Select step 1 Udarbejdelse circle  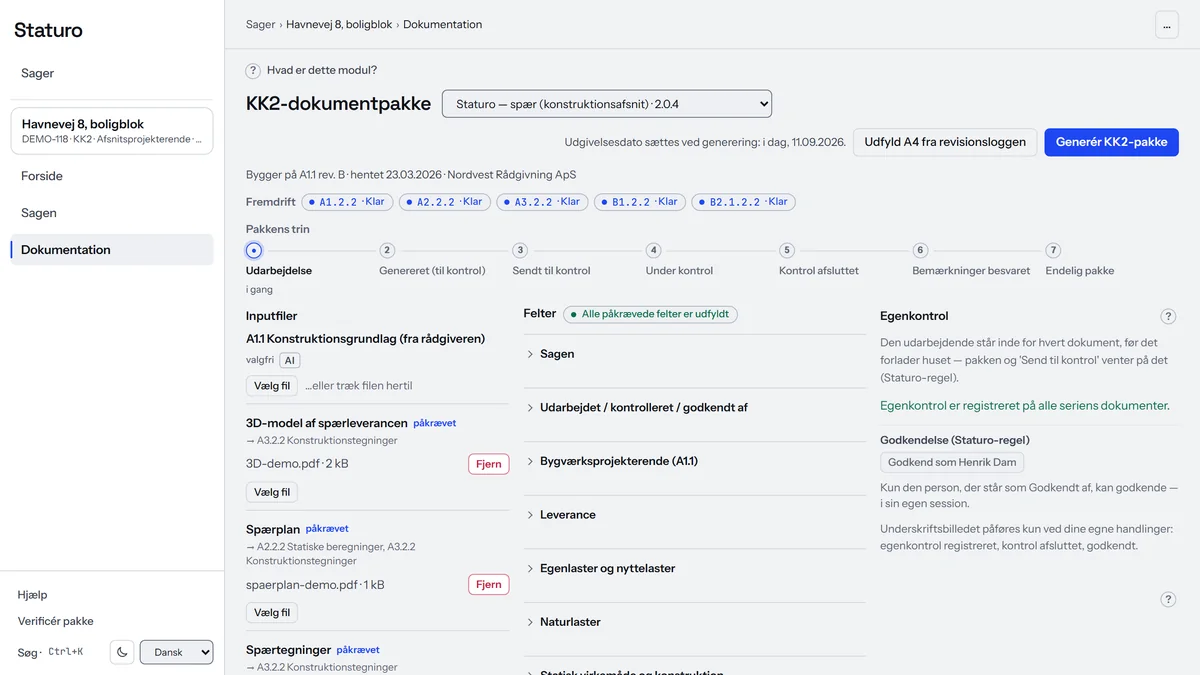coord(254,251)
